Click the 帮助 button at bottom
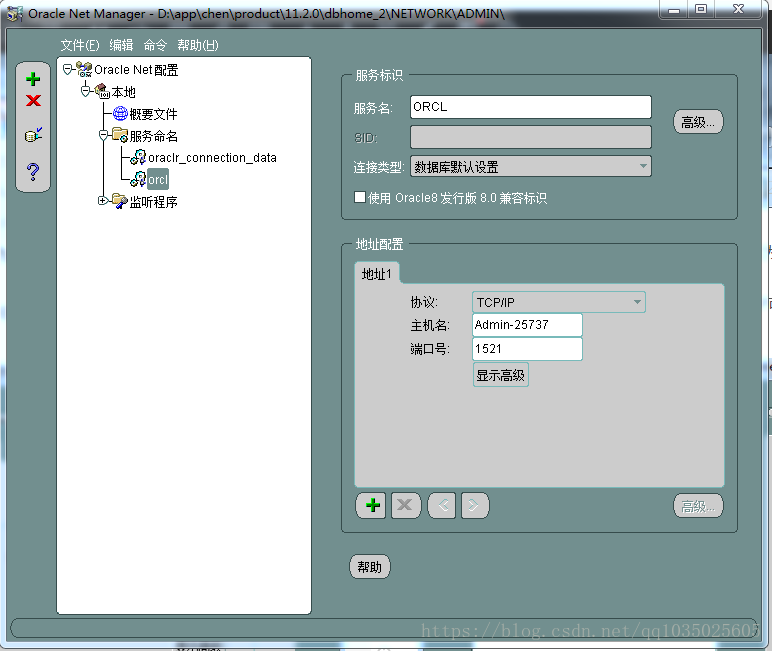The height and width of the screenshot is (651, 772). [369, 567]
